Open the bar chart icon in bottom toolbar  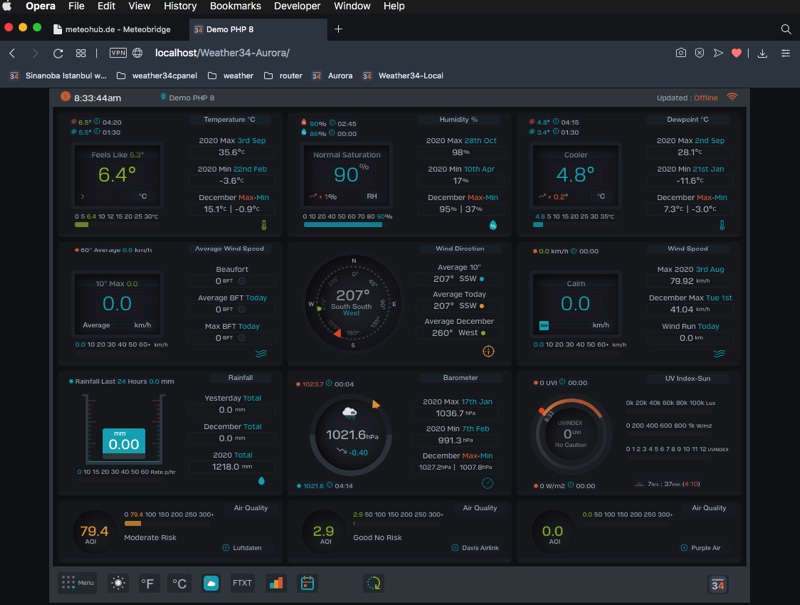pos(276,583)
